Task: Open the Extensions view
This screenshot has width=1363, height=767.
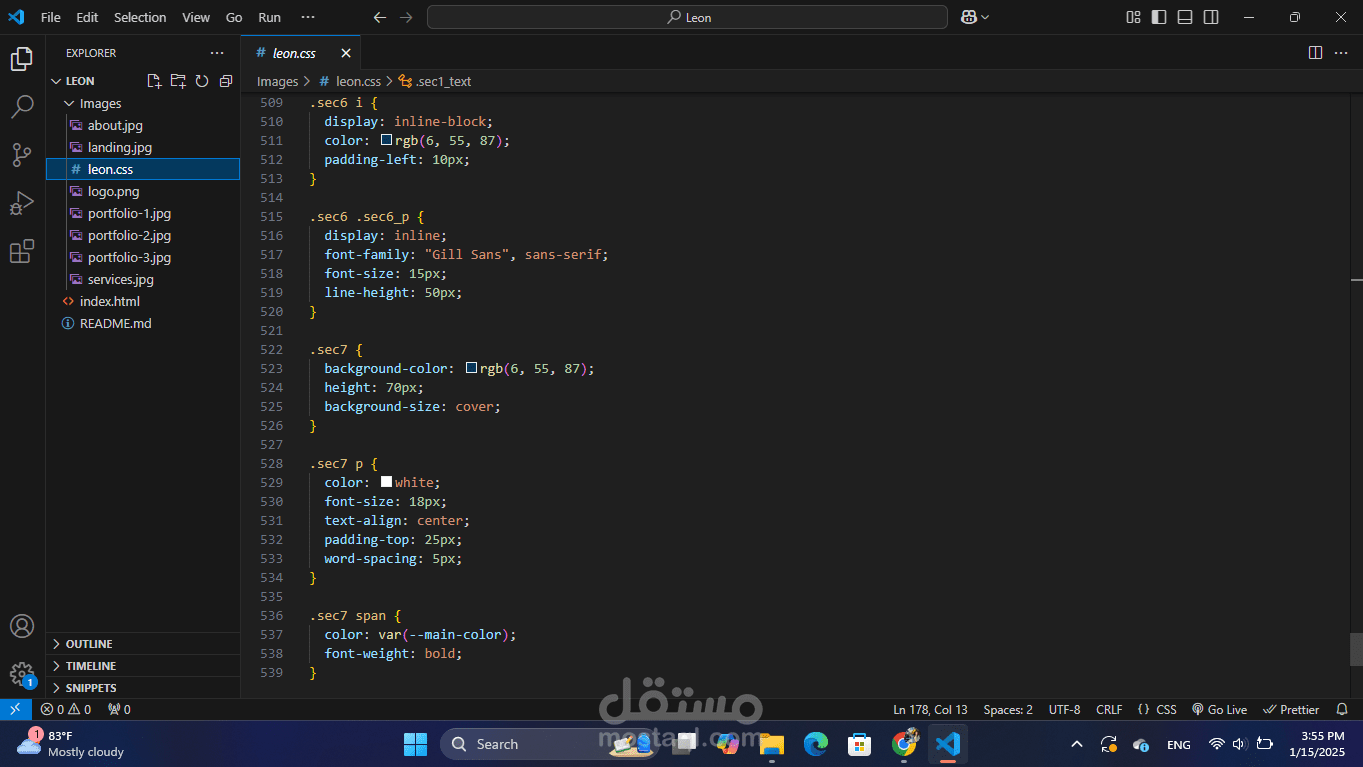Action: coord(22,251)
